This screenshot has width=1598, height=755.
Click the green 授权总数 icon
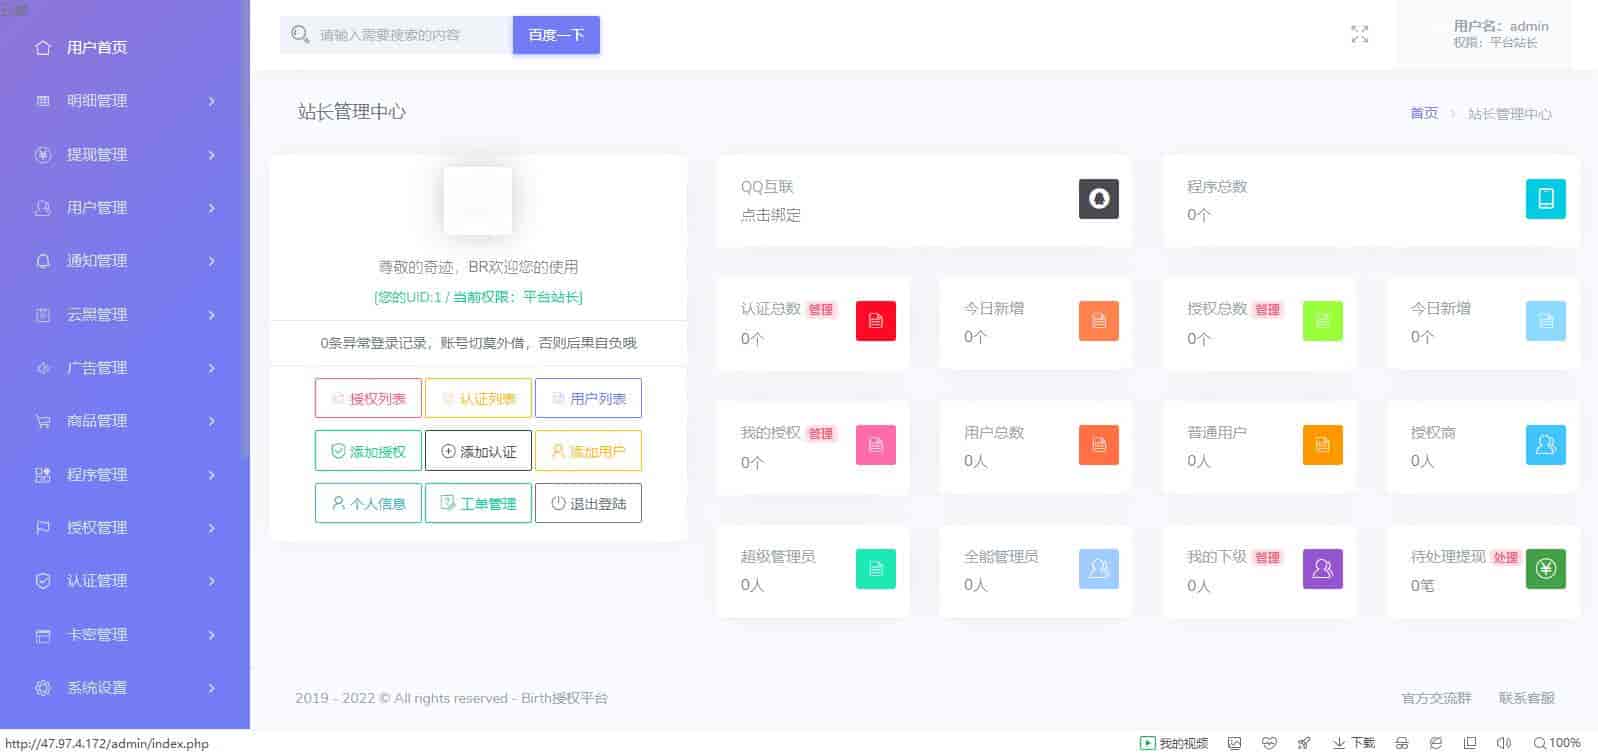coord(1322,321)
